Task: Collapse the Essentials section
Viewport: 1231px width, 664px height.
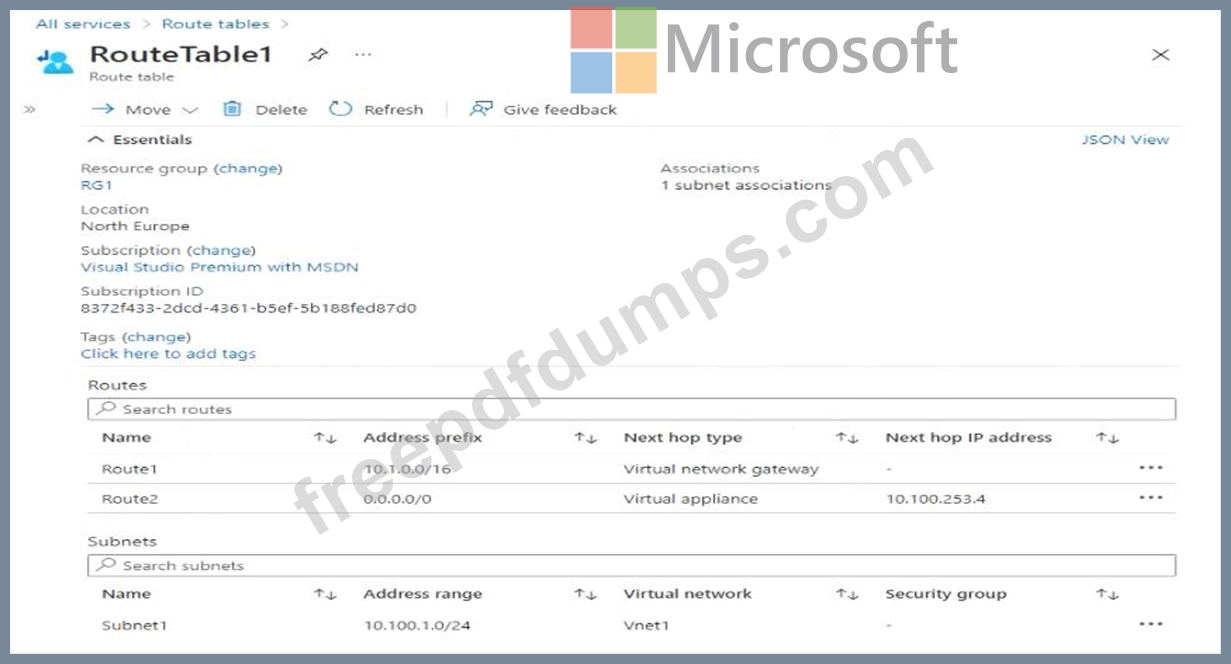Action: 97,140
